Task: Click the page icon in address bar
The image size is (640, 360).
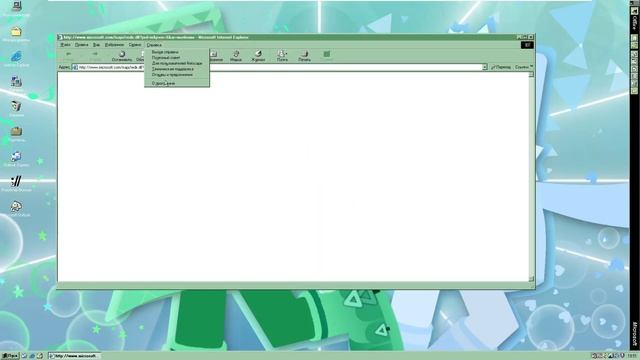Action: click(75, 67)
